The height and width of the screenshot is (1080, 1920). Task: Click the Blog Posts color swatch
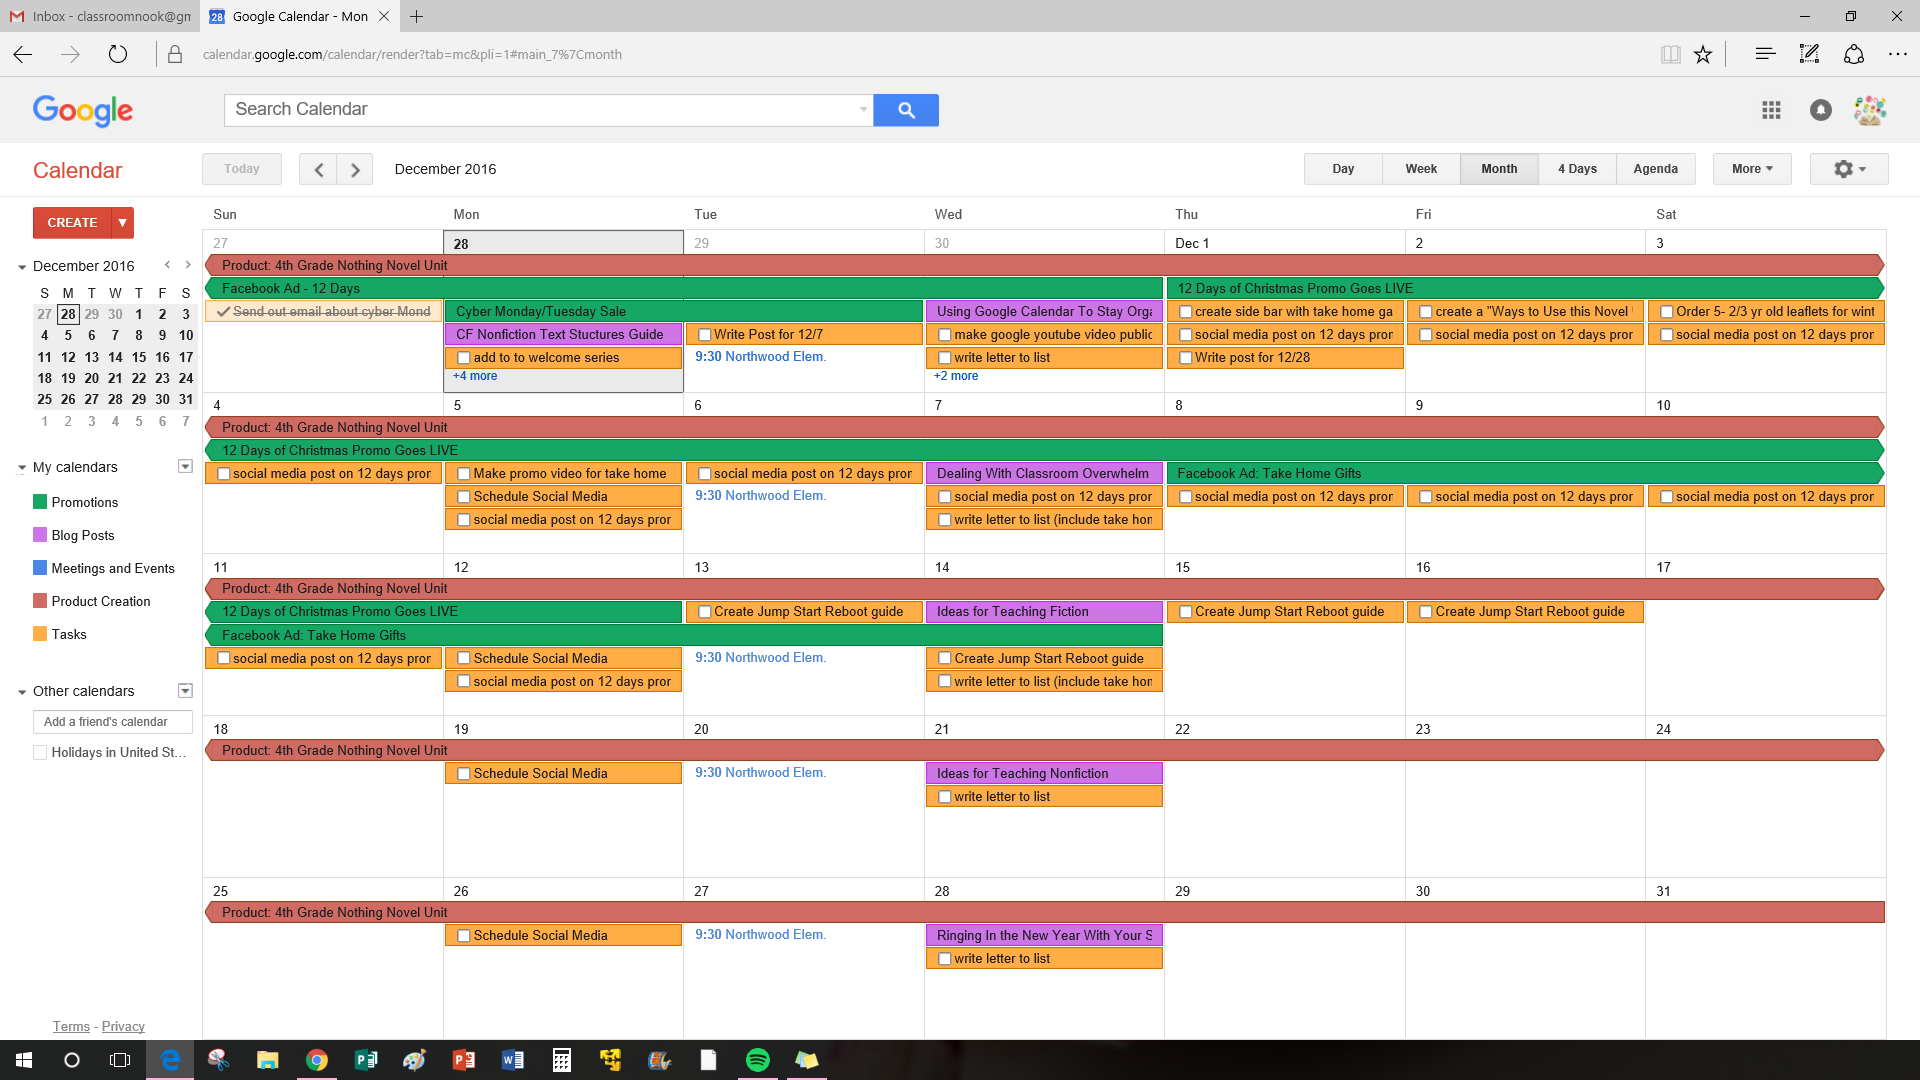(x=38, y=535)
